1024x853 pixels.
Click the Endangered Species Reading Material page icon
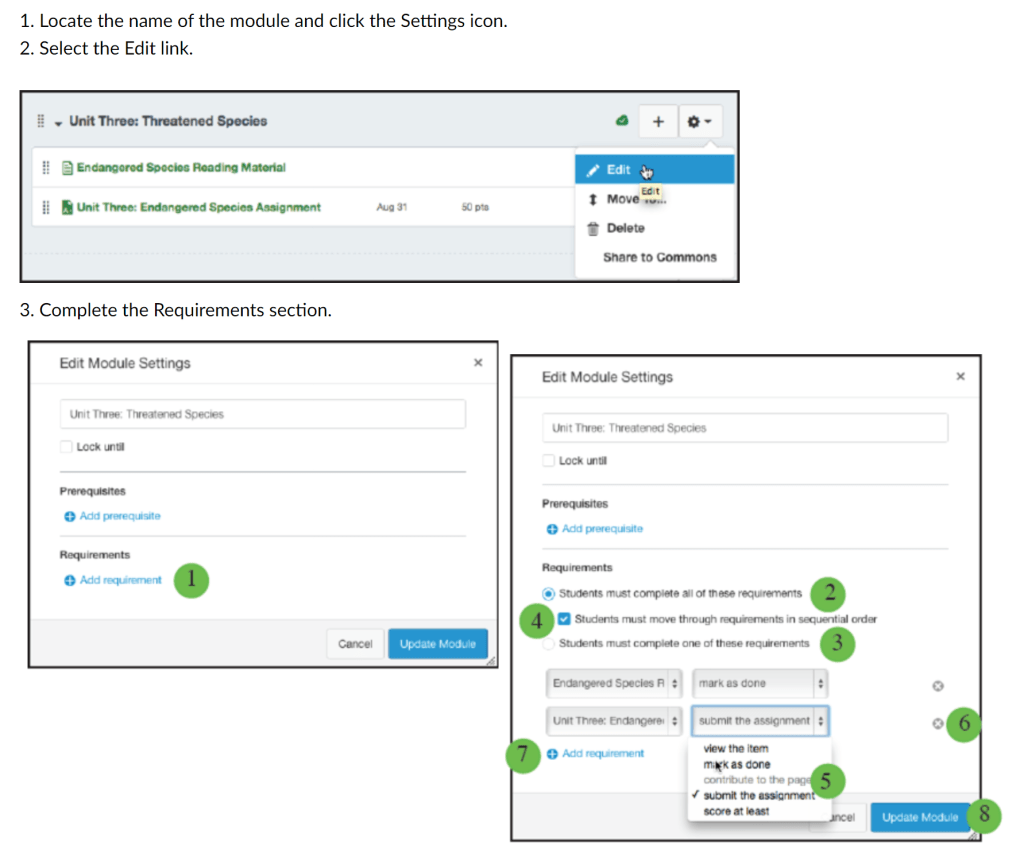(67, 168)
